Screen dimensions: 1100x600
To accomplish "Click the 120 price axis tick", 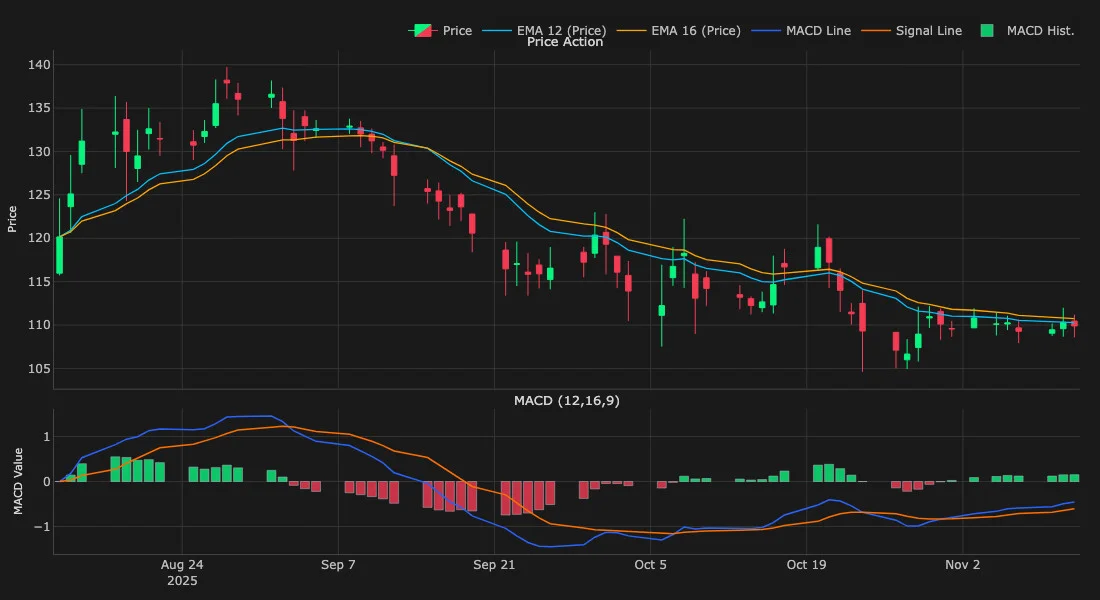I will [39, 238].
